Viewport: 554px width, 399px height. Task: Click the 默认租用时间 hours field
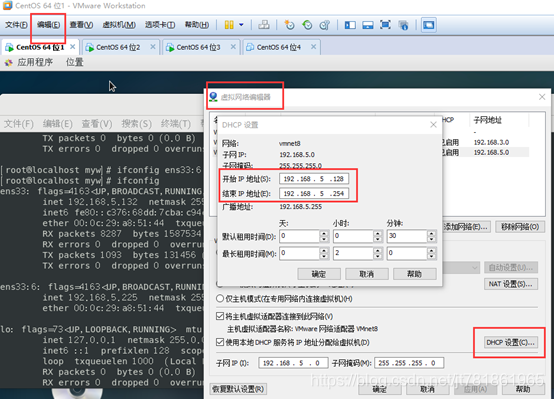353,236
